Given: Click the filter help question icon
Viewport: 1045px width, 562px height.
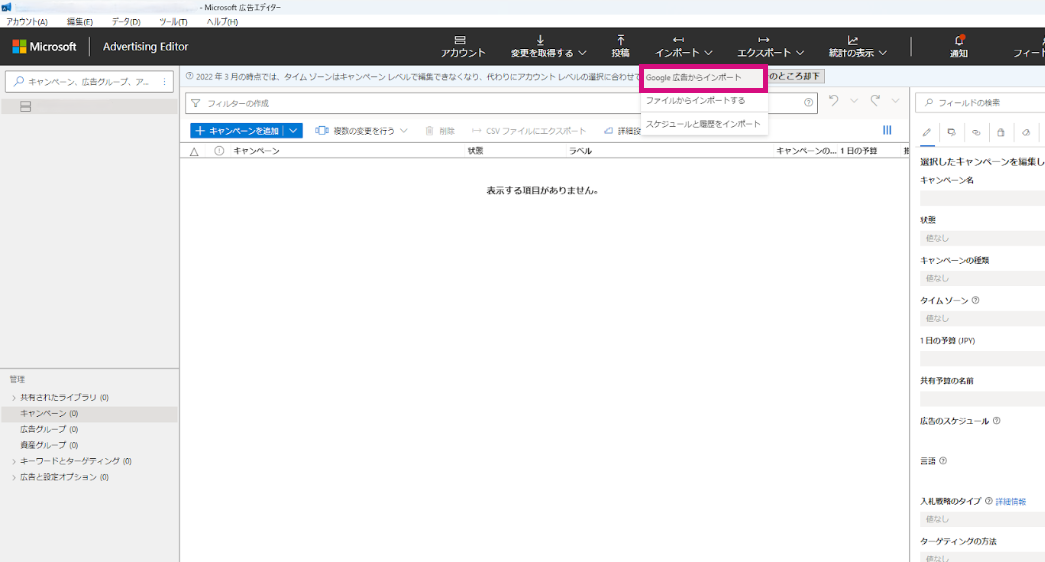Looking at the screenshot, I should click(x=808, y=103).
